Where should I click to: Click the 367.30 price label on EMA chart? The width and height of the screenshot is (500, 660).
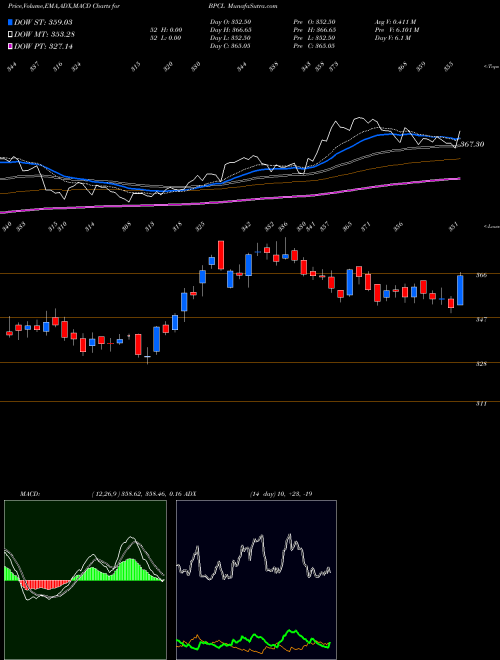tap(472, 144)
